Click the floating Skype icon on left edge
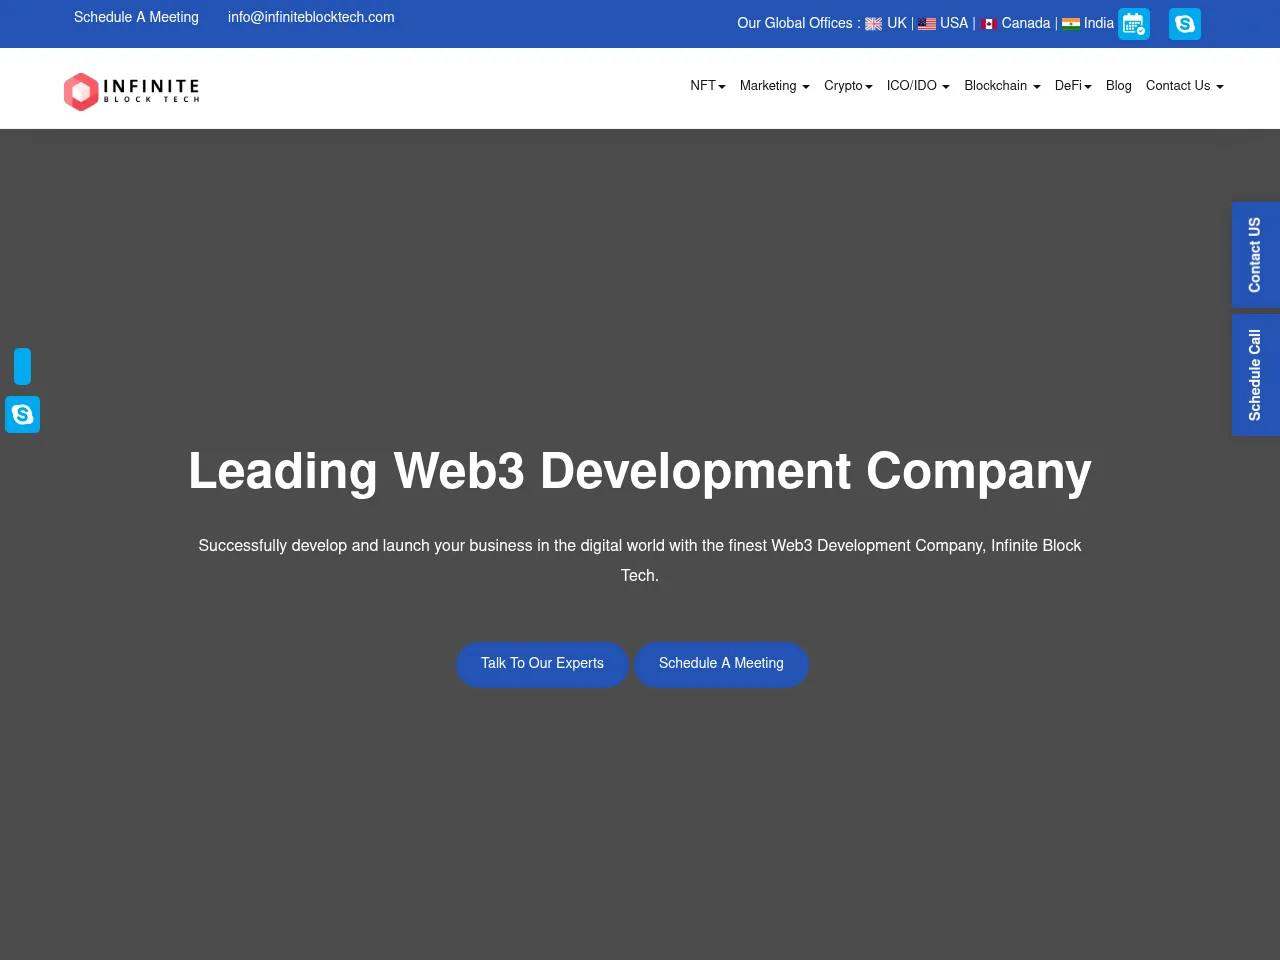This screenshot has height=960, width=1280. point(22,414)
